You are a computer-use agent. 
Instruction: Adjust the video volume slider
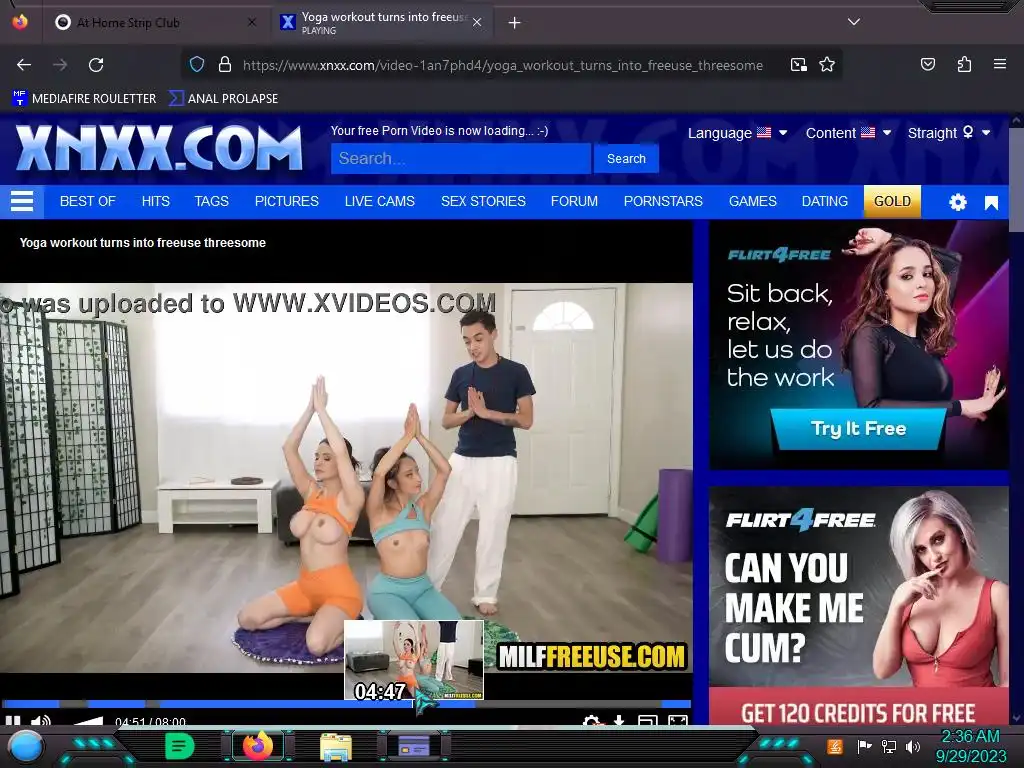88,720
